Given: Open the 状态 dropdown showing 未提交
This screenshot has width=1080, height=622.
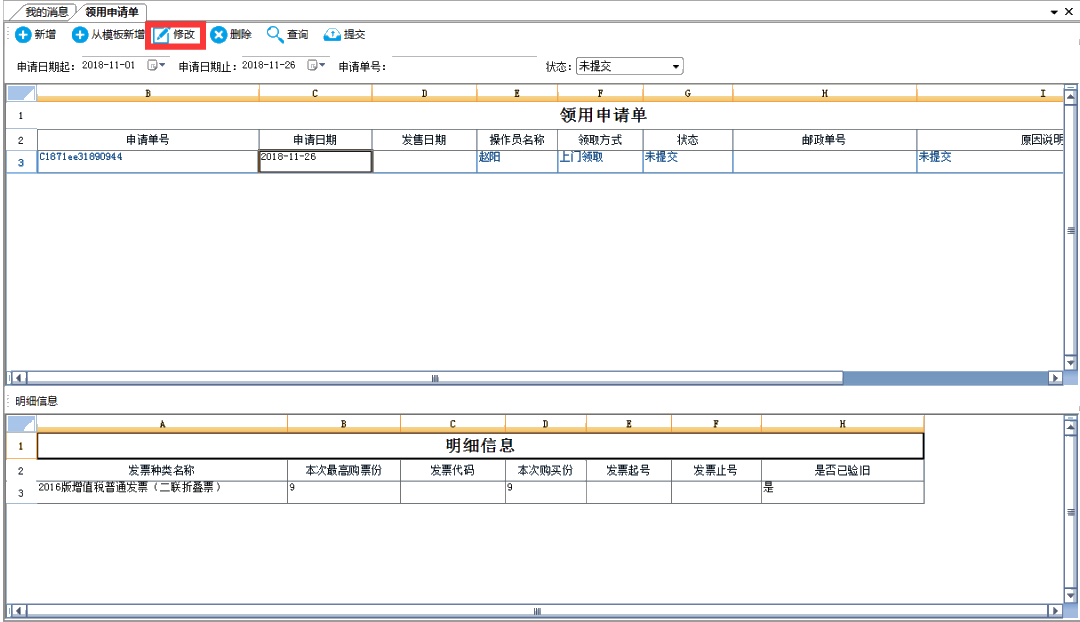Looking at the screenshot, I should point(629,66).
